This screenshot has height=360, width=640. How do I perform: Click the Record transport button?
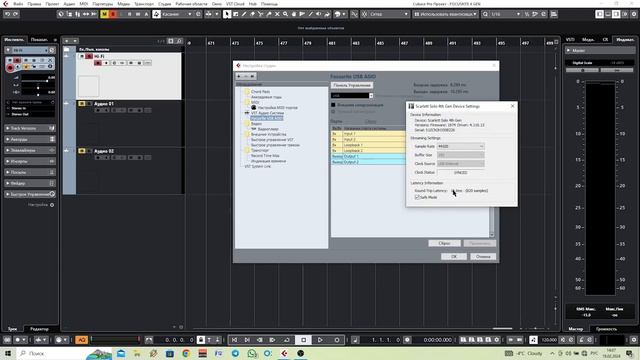click(337, 340)
